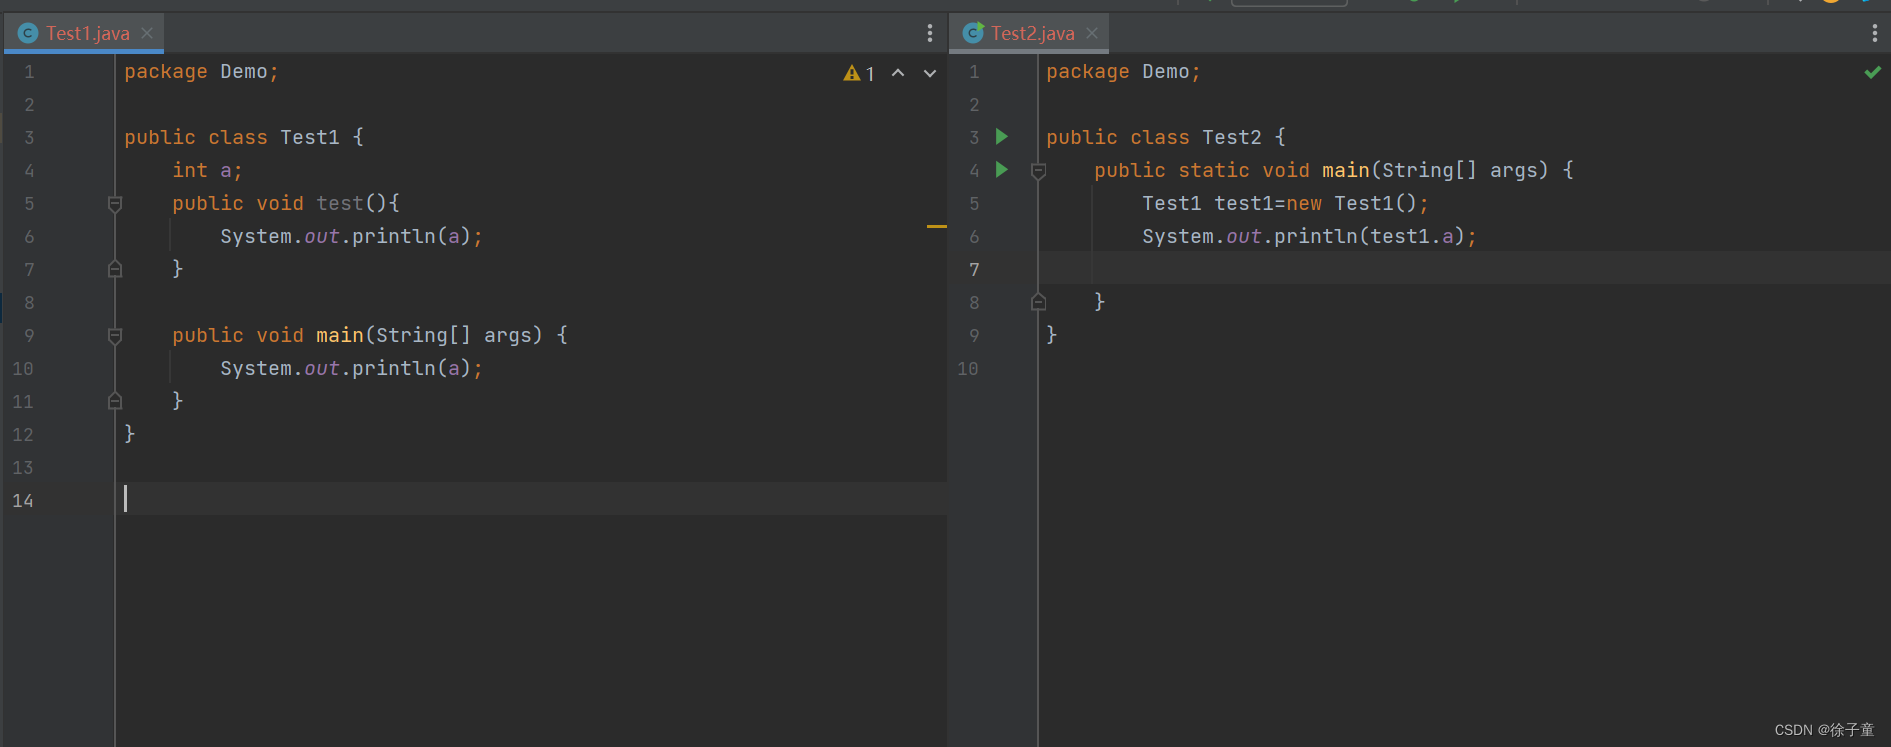Click 'package Demo;' line in Test1

pos(201,71)
